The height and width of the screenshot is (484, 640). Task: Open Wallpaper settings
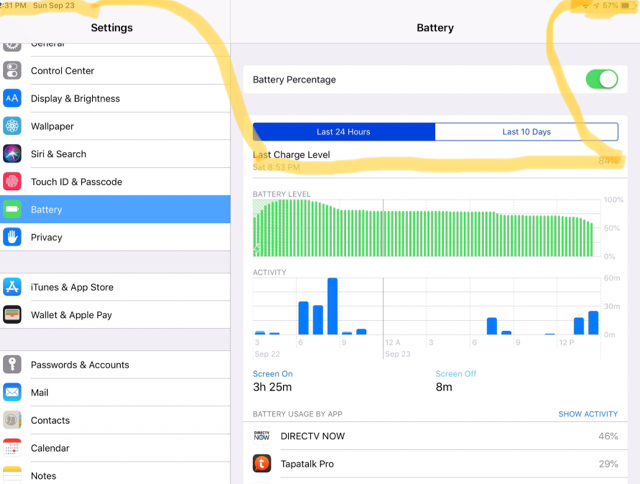click(115, 126)
